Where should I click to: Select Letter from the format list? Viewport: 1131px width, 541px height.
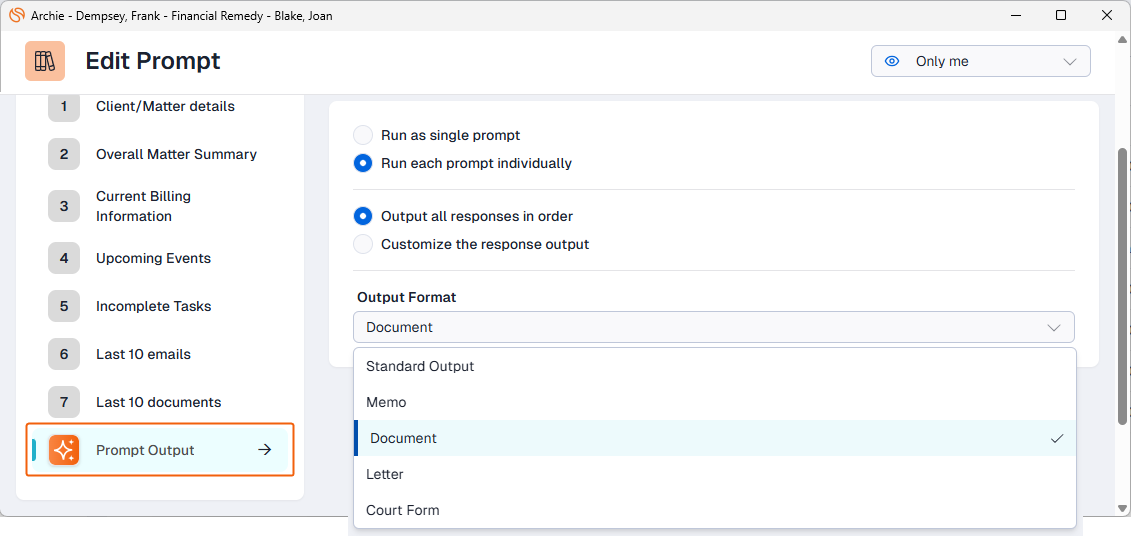point(385,474)
